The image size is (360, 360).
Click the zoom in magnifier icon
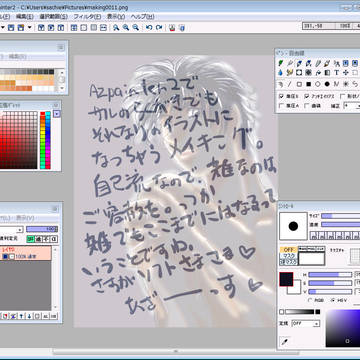126,28
